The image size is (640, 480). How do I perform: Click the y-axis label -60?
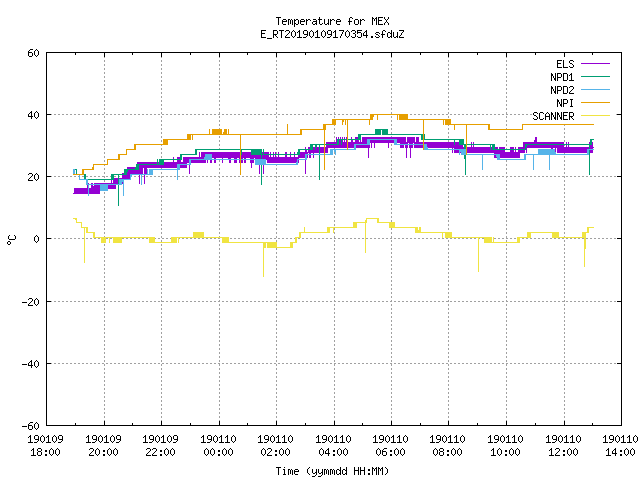click(x=30, y=426)
